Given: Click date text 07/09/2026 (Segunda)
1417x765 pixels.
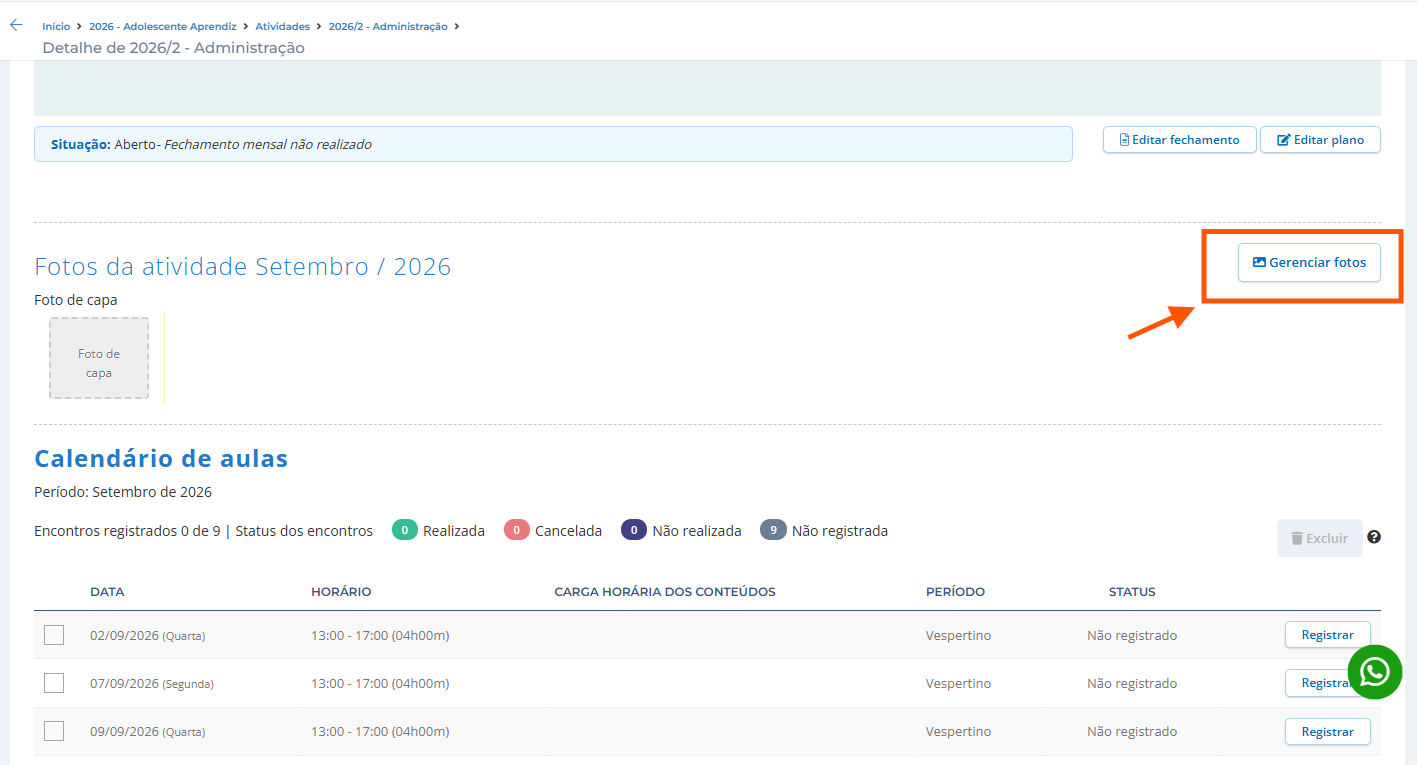Looking at the screenshot, I should [x=152, y=684].
